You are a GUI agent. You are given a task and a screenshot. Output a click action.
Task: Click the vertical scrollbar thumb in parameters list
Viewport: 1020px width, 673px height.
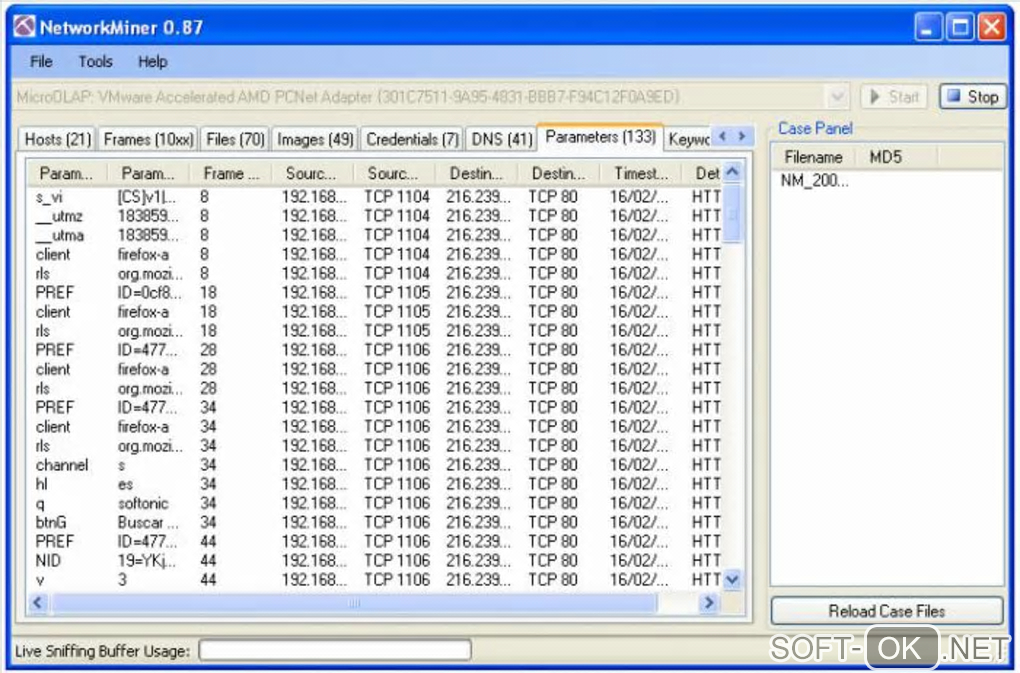point(732,213)
